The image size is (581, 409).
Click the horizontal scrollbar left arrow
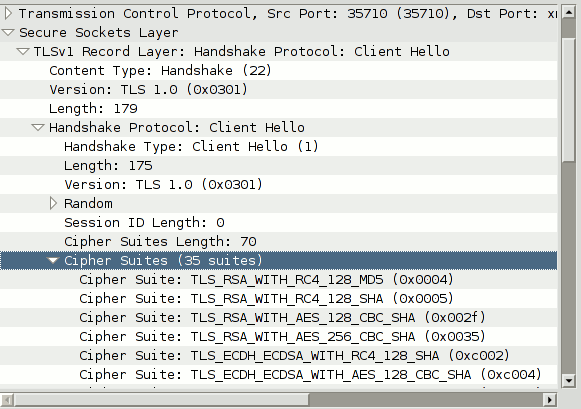coord(7,400)
